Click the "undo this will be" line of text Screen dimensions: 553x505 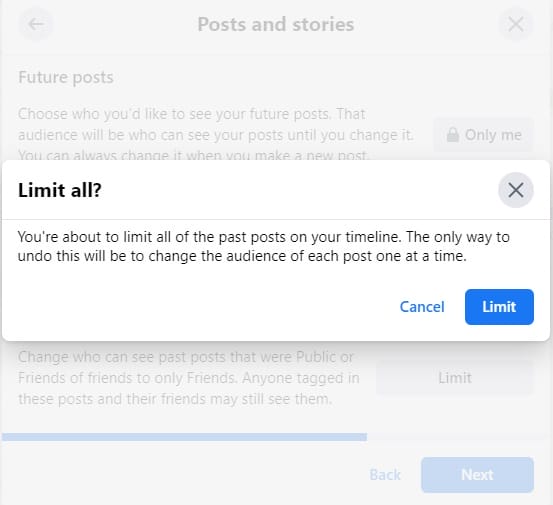(x=242, y=256)
